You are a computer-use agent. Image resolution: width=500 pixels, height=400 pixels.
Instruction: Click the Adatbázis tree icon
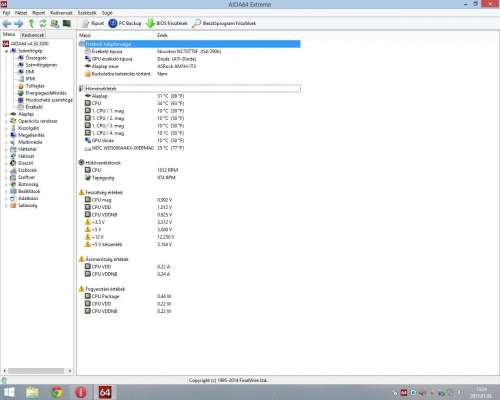[x=13, y=198]
